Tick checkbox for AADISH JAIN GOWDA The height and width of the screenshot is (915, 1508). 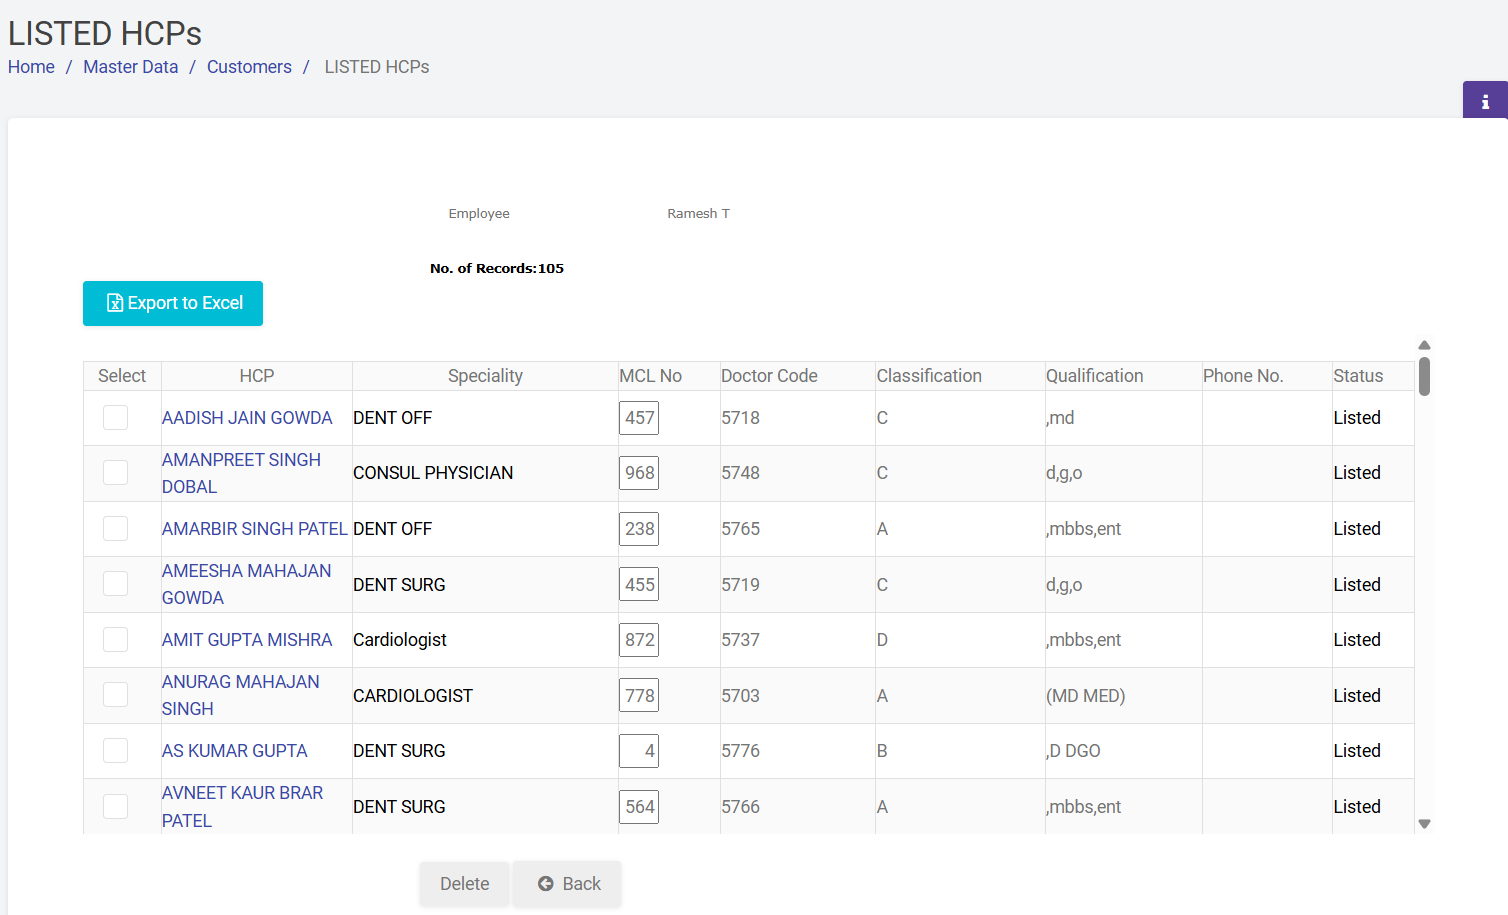pyautogui.click(x=116, y=418)
